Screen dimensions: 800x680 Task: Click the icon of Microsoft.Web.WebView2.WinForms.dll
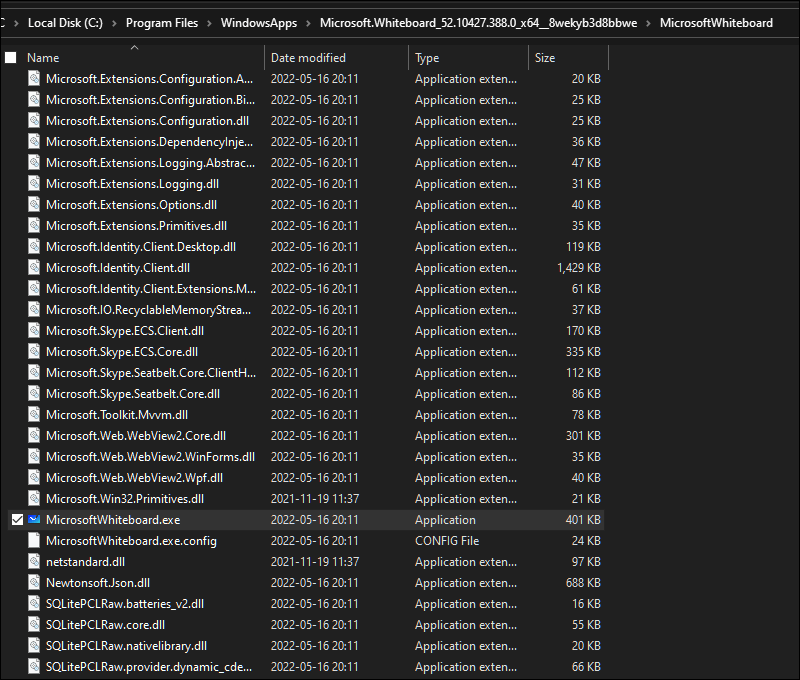[34, 457]
